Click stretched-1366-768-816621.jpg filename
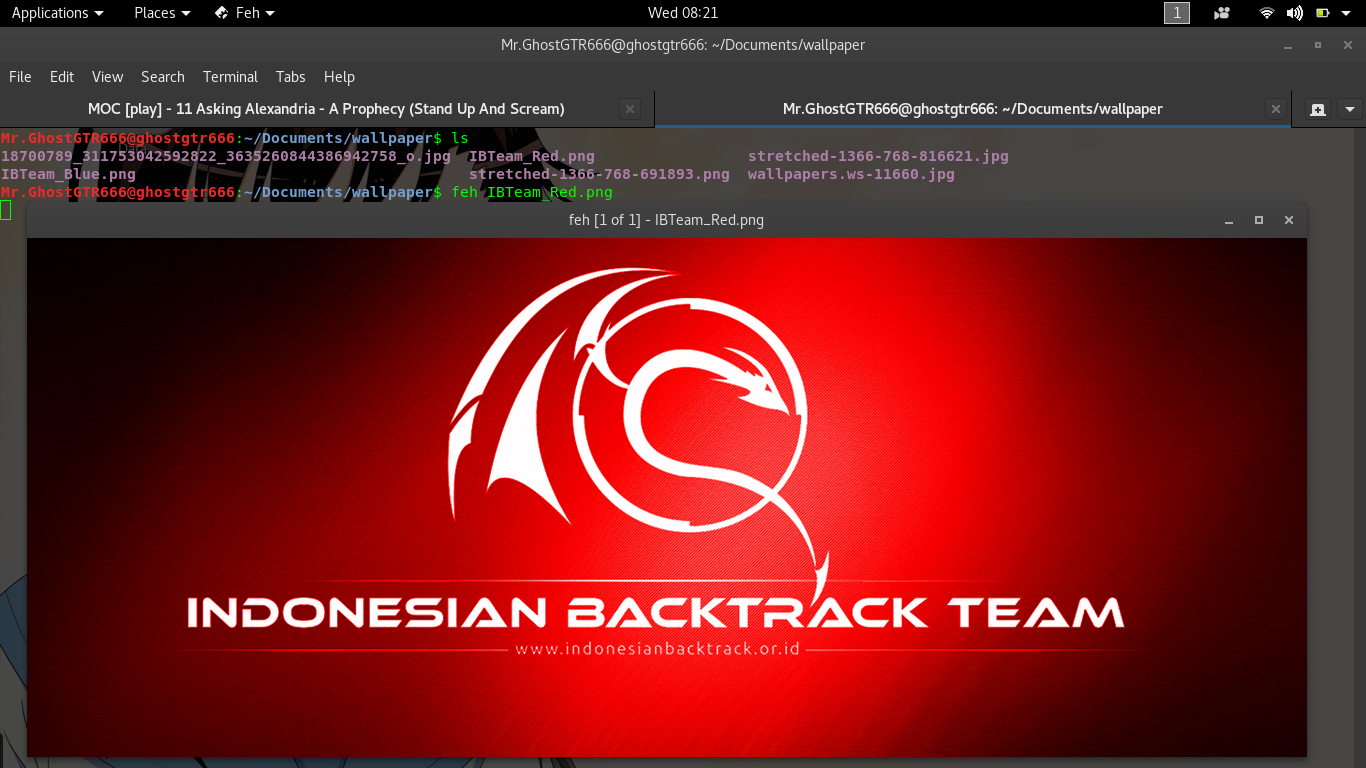The width and height of the screenshot is (1366, 768). pos(878,156)
